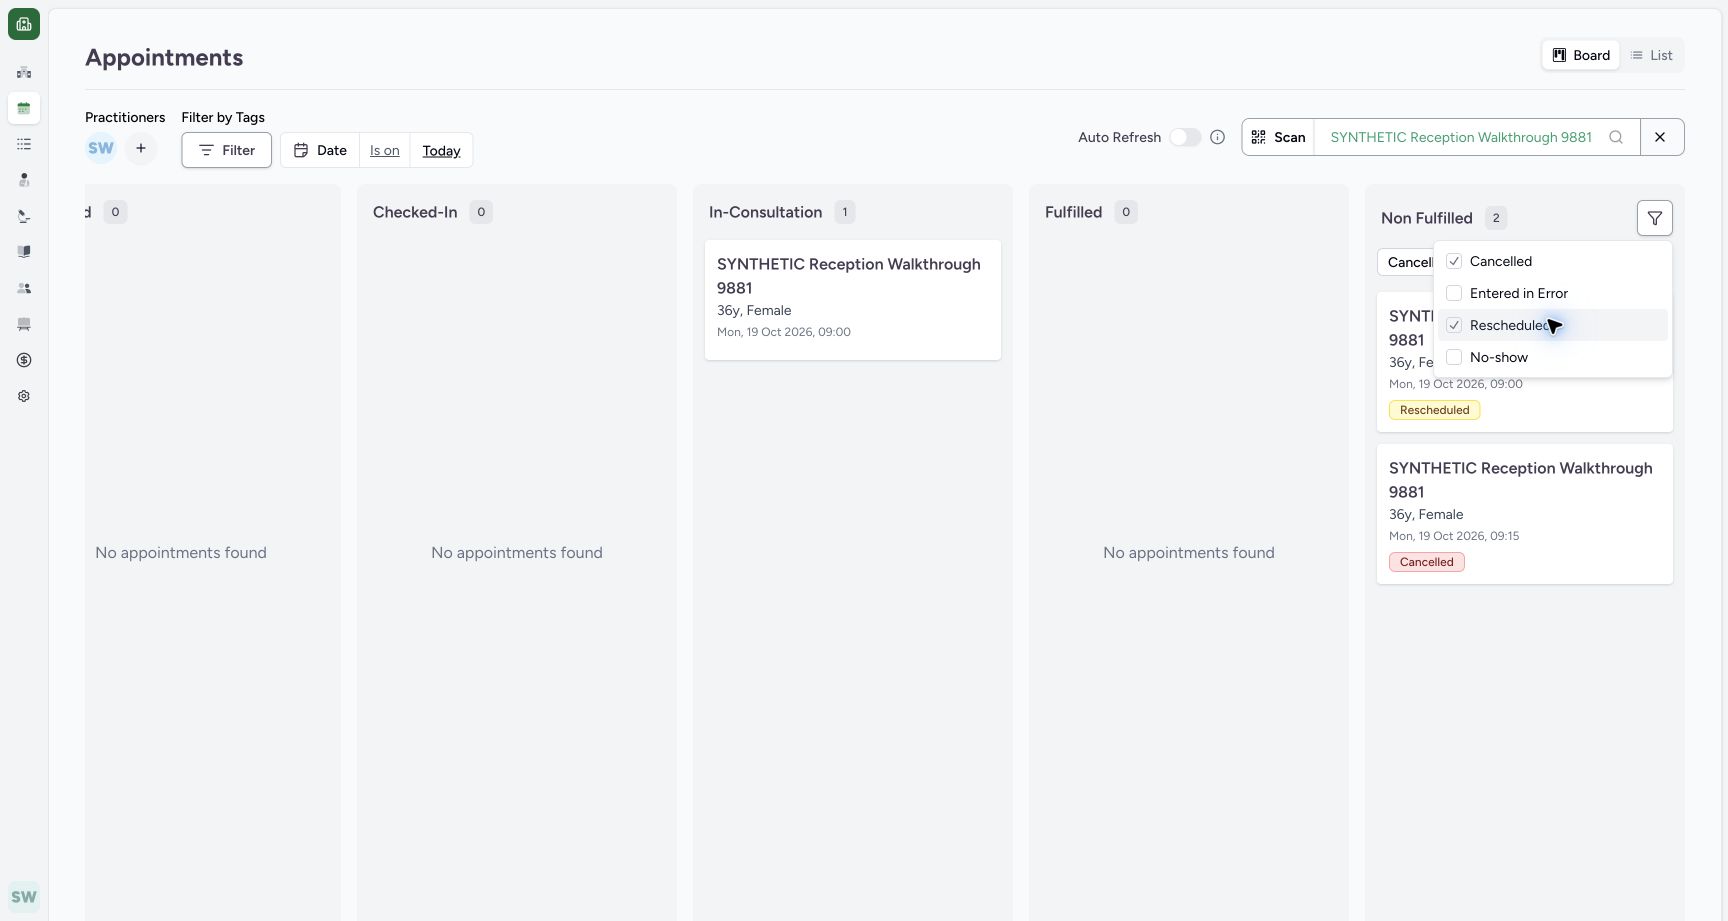Click the Auto Refresh info icon
This screenshot has height=921, width=1728.
click(x=1217, y=137)
